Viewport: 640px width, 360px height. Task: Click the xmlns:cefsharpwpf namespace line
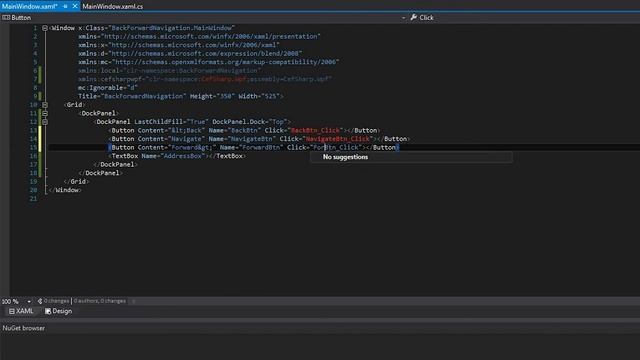(x=205, y=79)
